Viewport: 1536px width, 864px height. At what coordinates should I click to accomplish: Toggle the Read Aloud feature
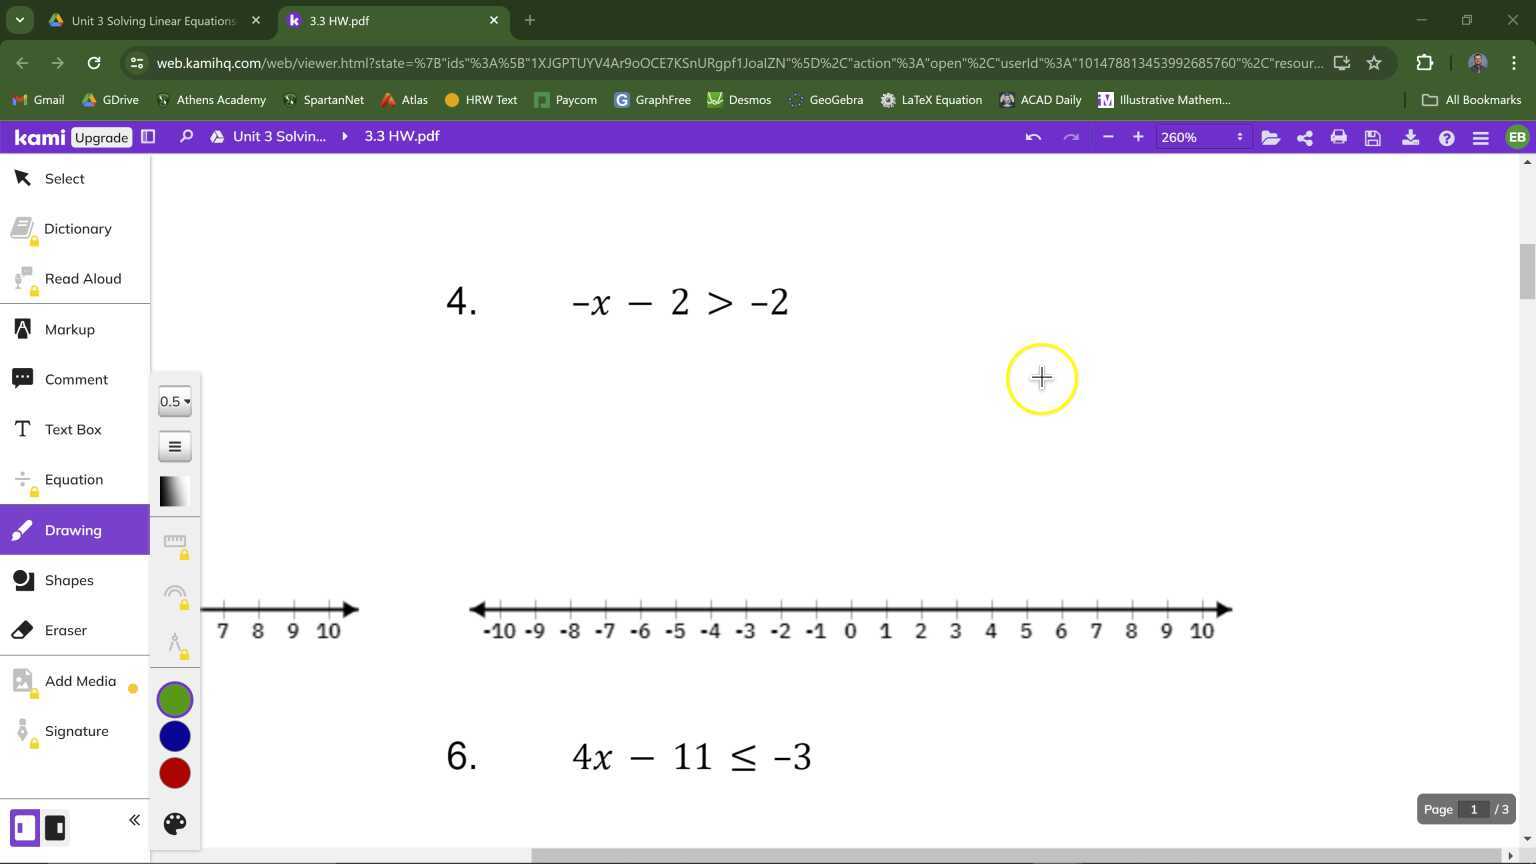[82, 278]
